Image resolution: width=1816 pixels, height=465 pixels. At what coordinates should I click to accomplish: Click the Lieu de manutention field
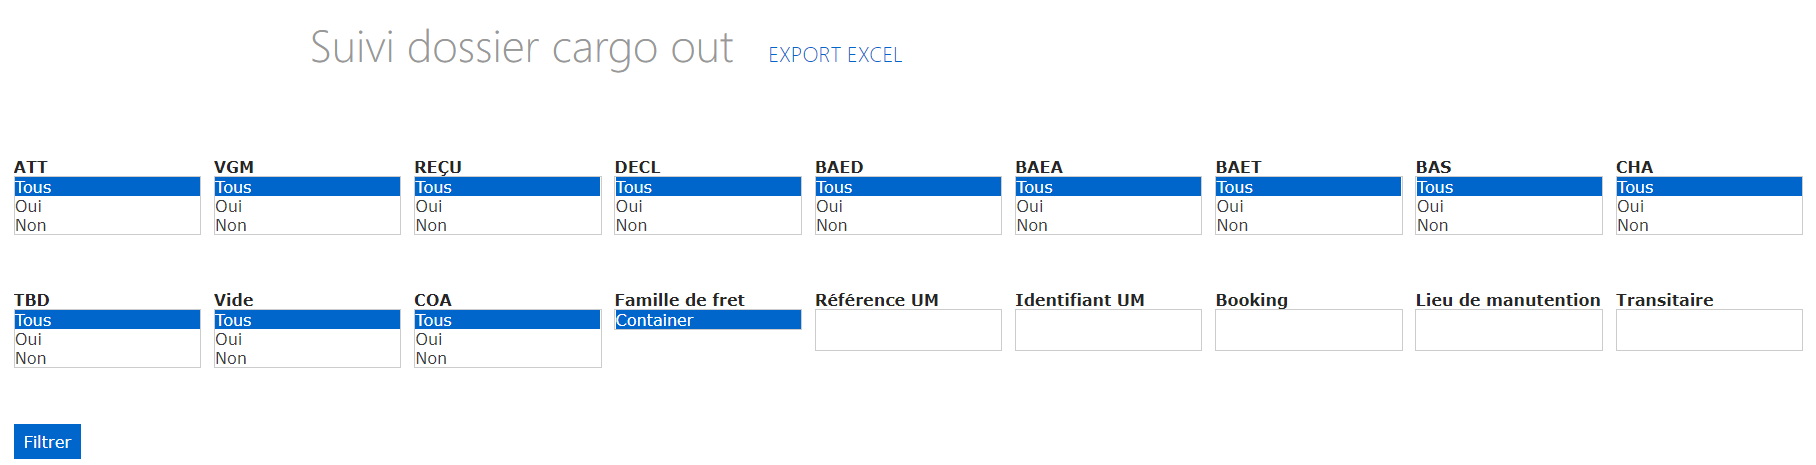pos(1508,330)
